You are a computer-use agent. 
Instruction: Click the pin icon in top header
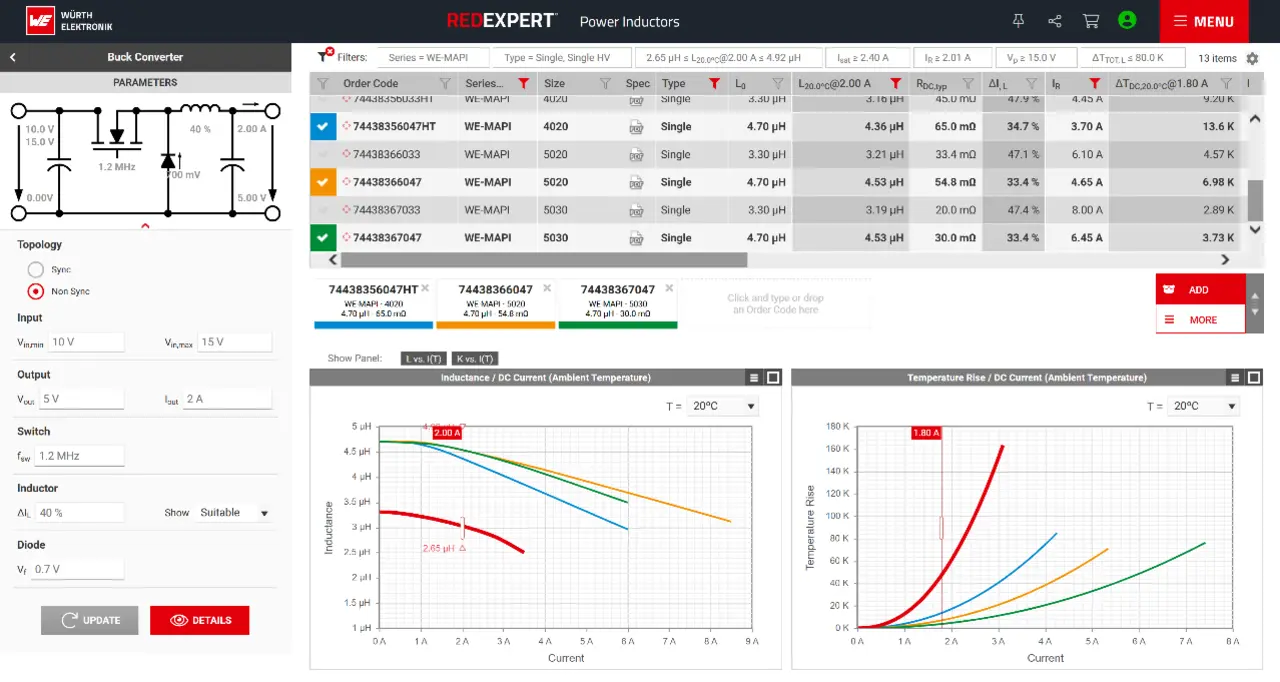pyautogui.click(x=1018, y=21)
